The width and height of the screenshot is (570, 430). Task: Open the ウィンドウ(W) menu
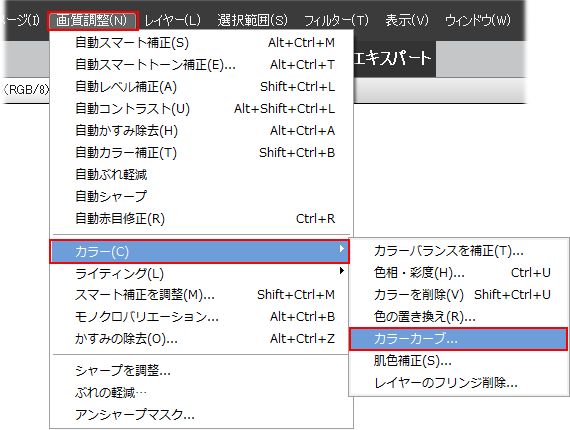coord(478,20)
